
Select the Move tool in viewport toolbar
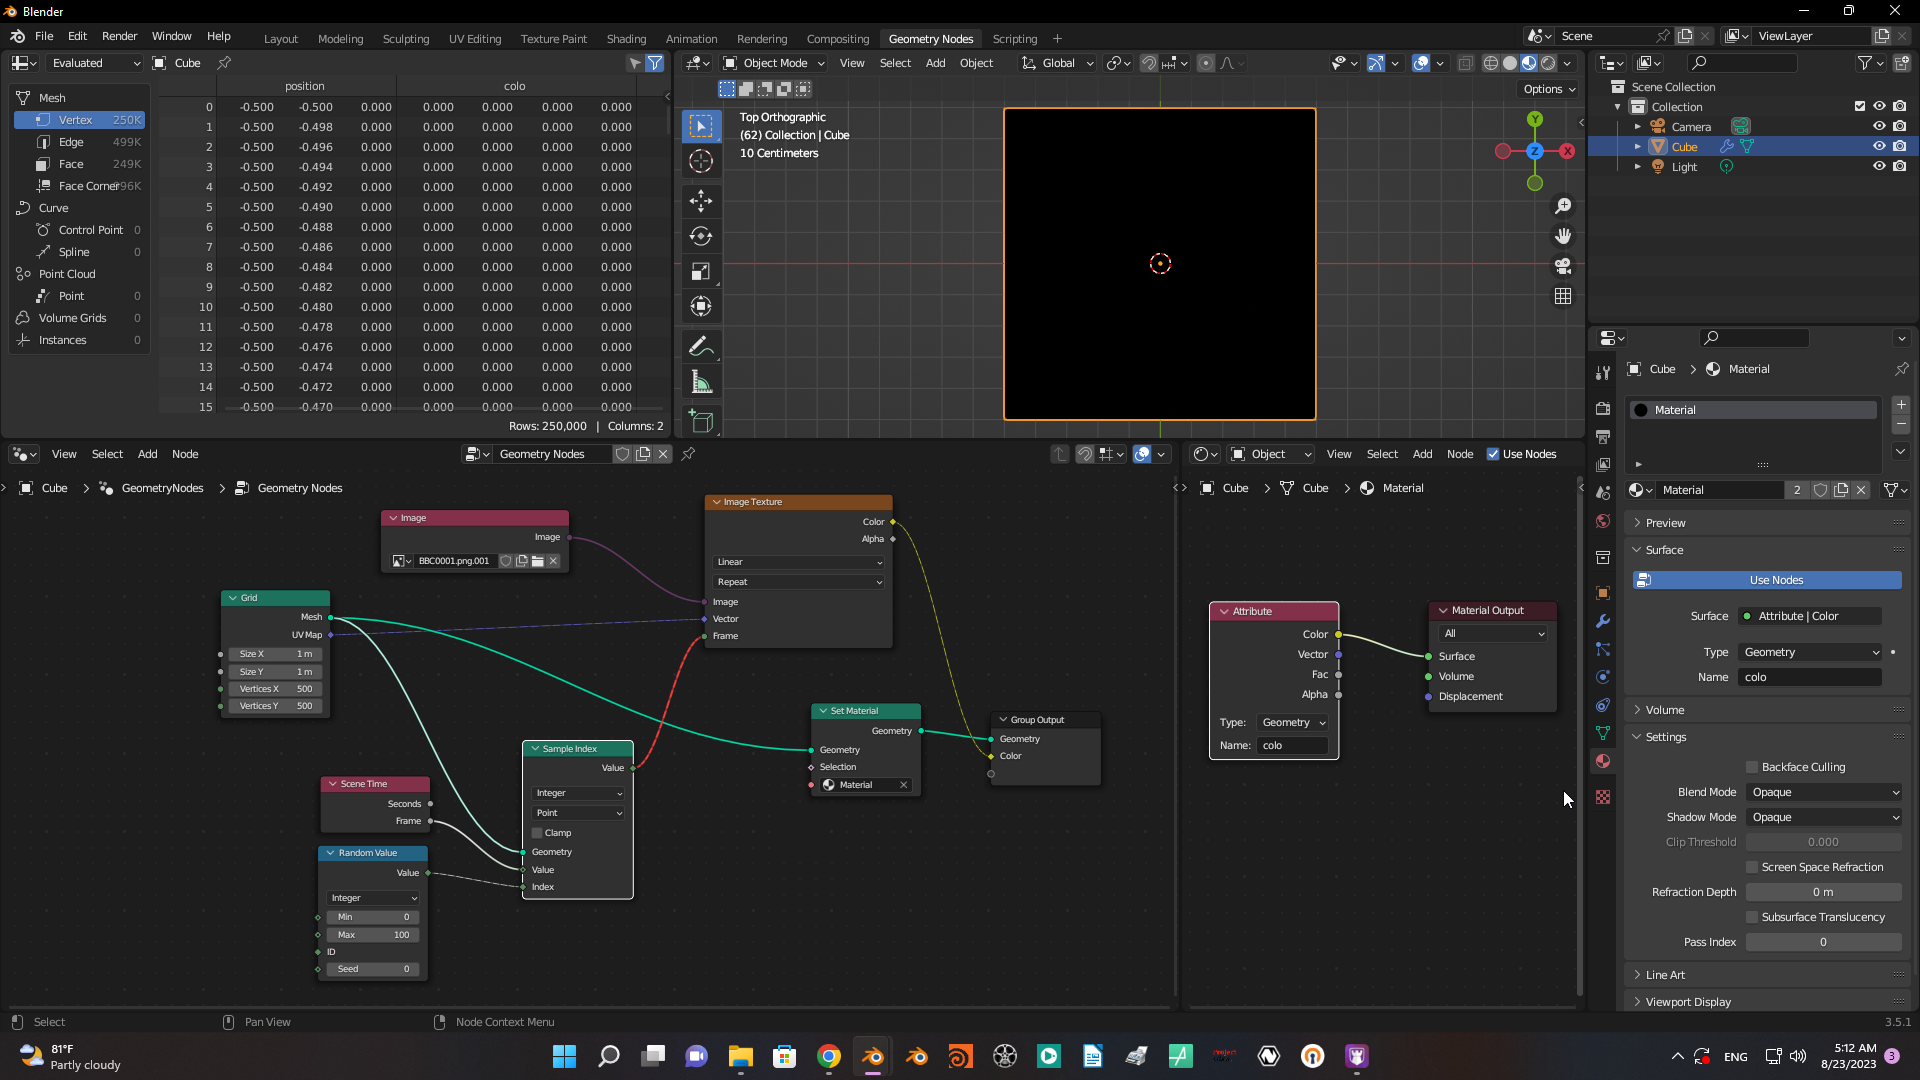[x=701, y=201]
